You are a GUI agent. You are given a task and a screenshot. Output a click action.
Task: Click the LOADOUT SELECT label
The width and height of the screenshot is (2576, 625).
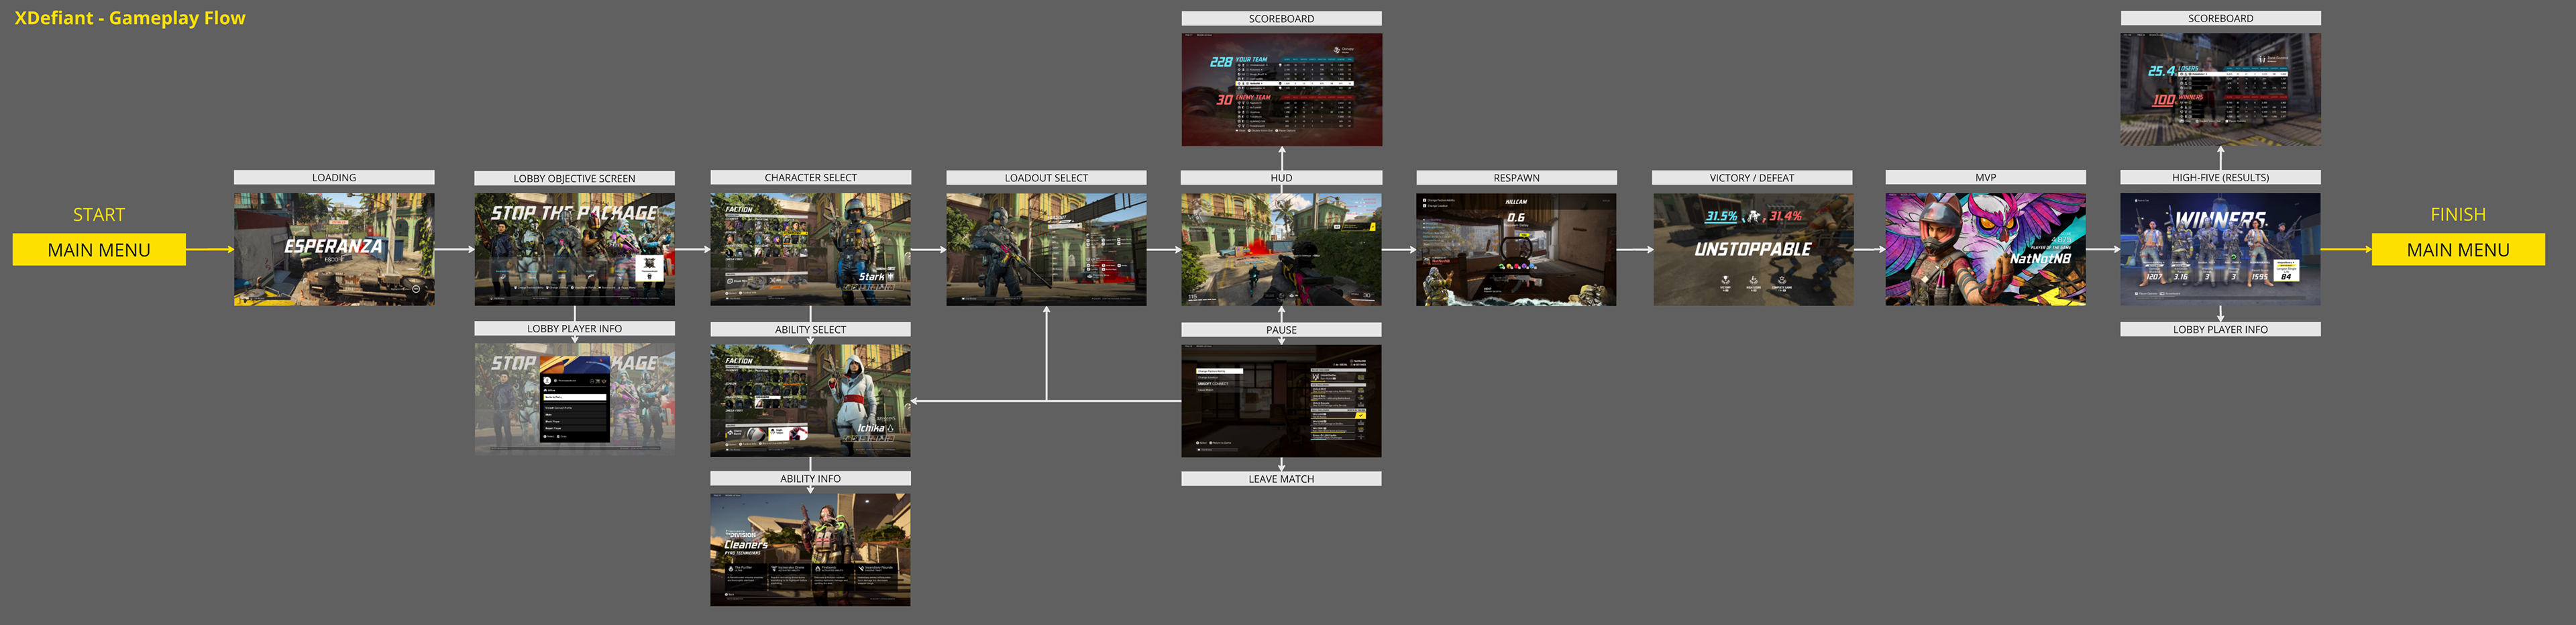[1047, 177]
